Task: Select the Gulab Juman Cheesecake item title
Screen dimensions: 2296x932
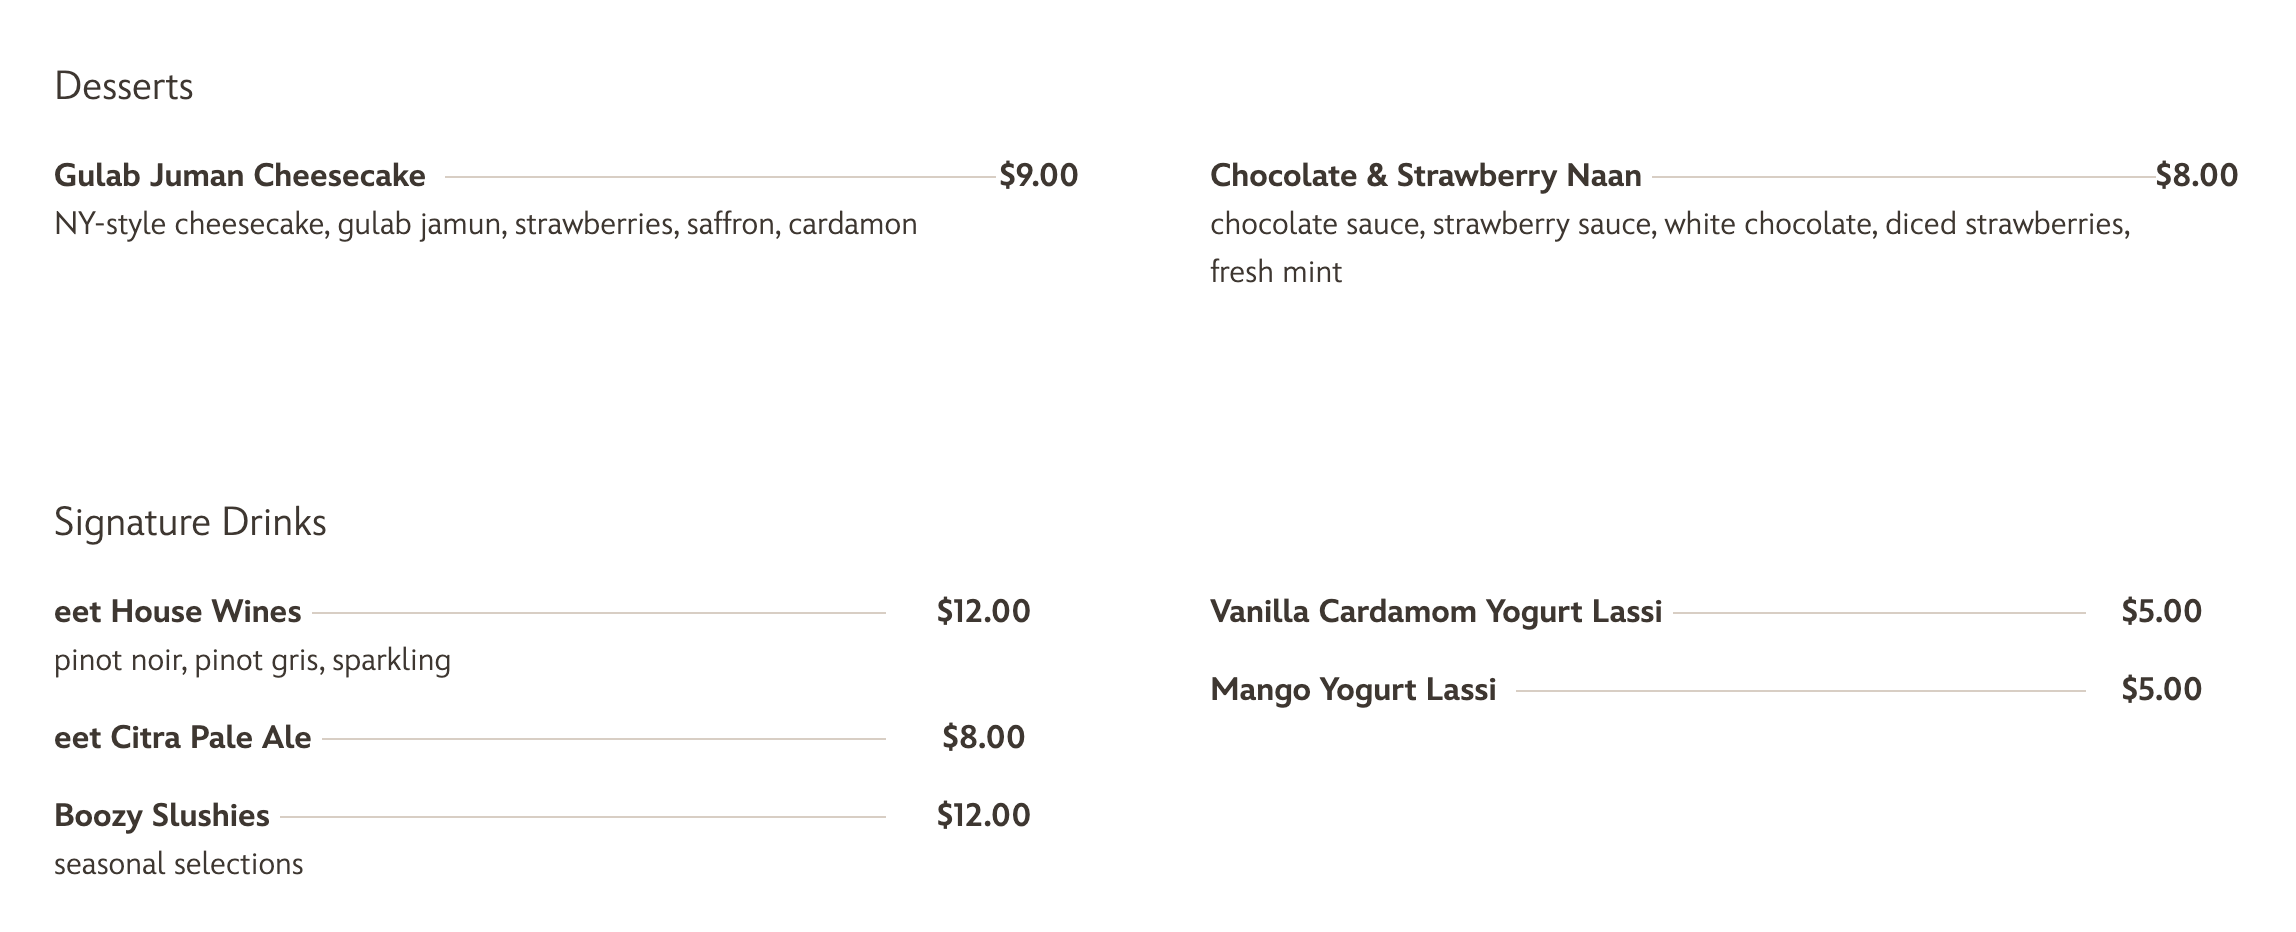Action: coord(240,176)
